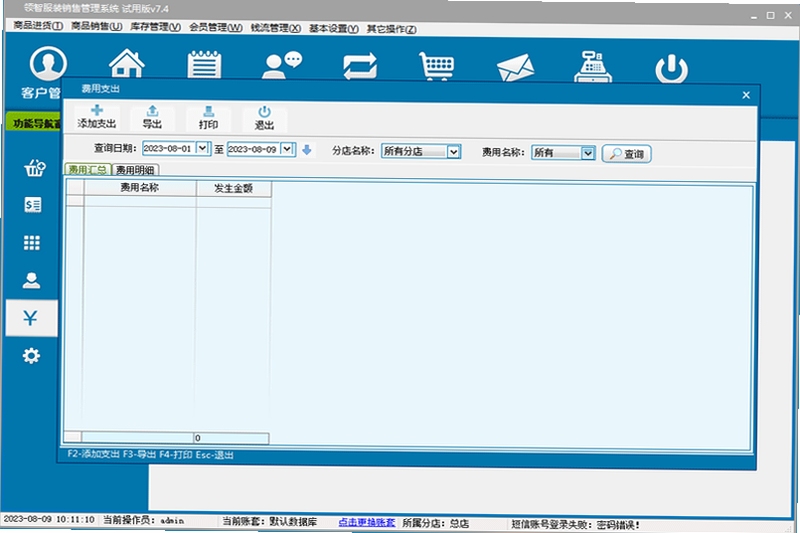
Task: Click the total cell showing 0
Action: click(231, 438)
